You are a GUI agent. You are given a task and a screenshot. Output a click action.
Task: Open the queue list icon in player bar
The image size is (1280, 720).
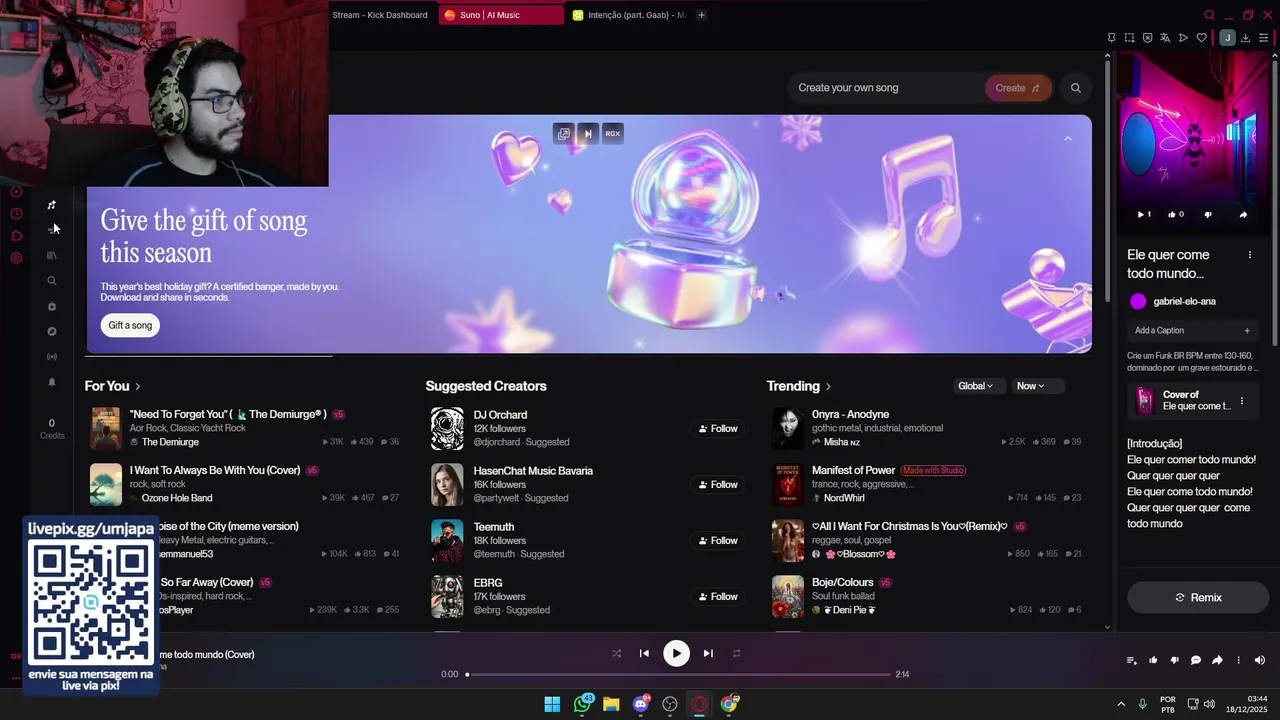coord(1132,660)
